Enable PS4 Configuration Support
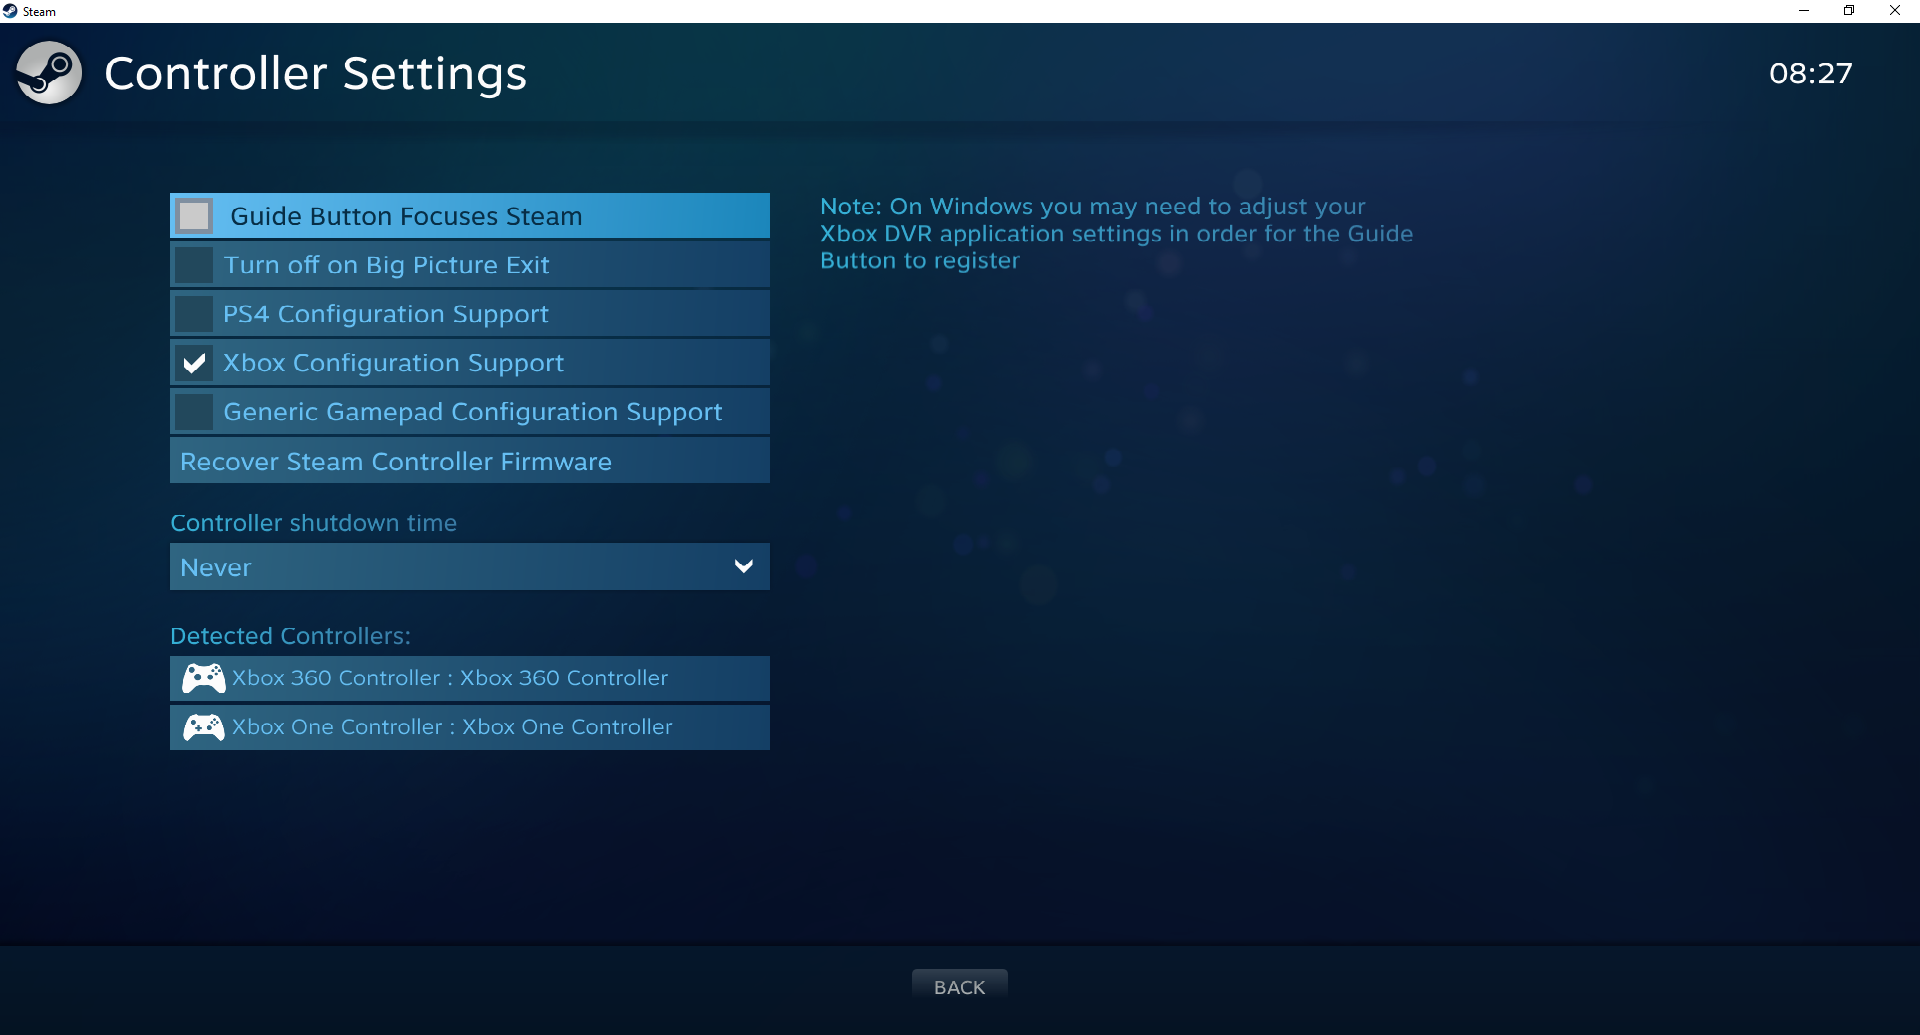The width and height of the screenshot is (1920, 1035). click(x=194, y=314)
